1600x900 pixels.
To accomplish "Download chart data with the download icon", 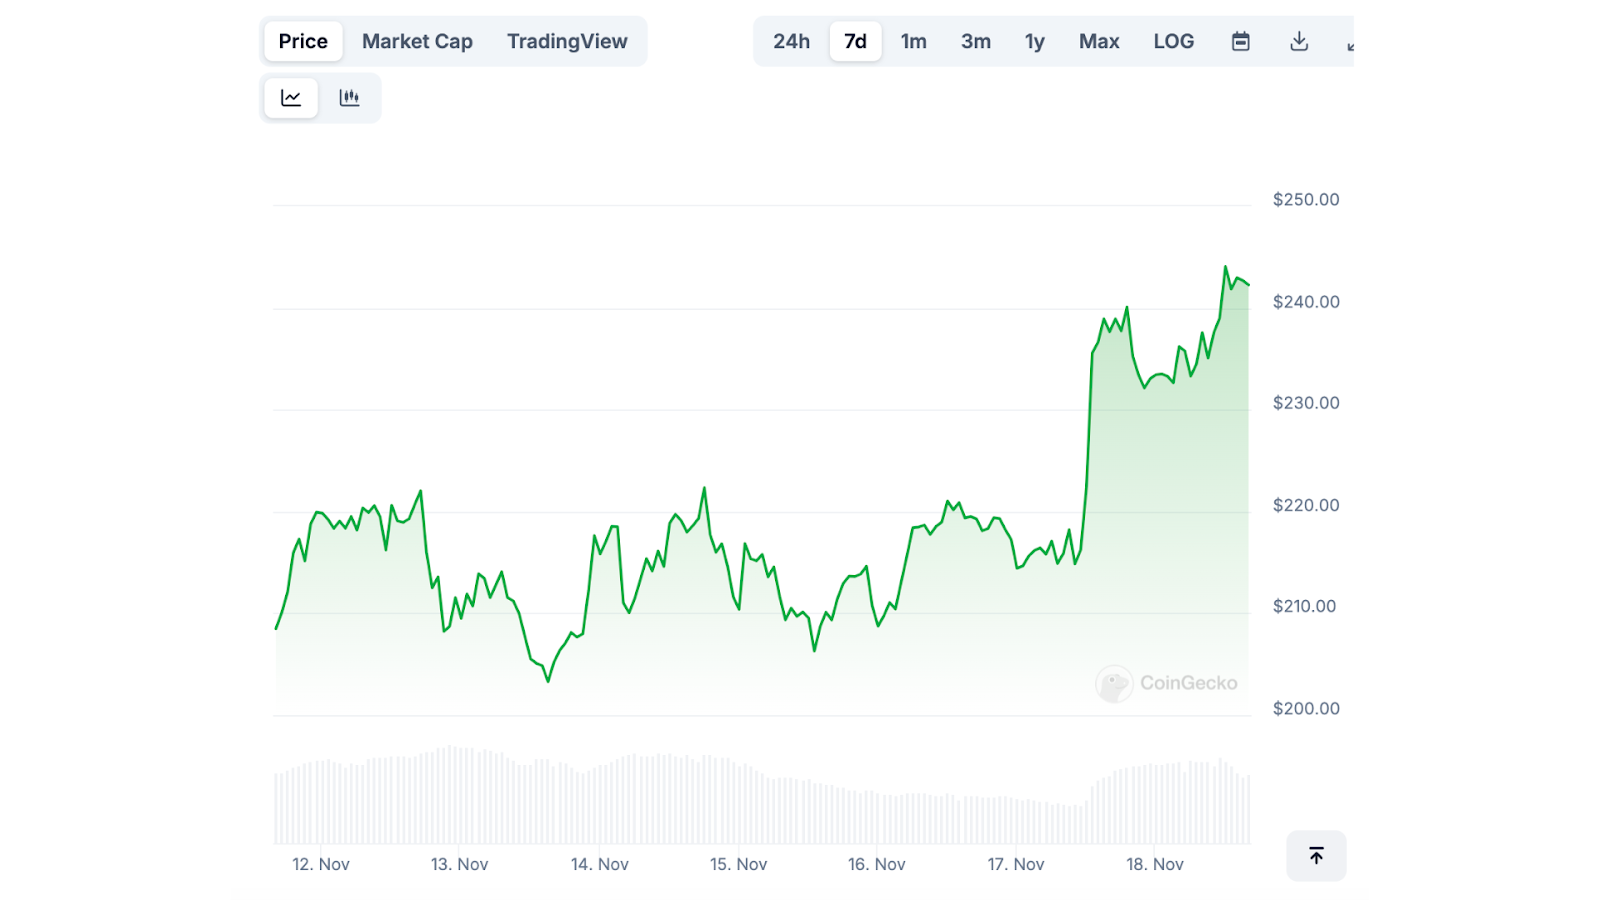I will pyautogui.click(x=1299, y=41).
